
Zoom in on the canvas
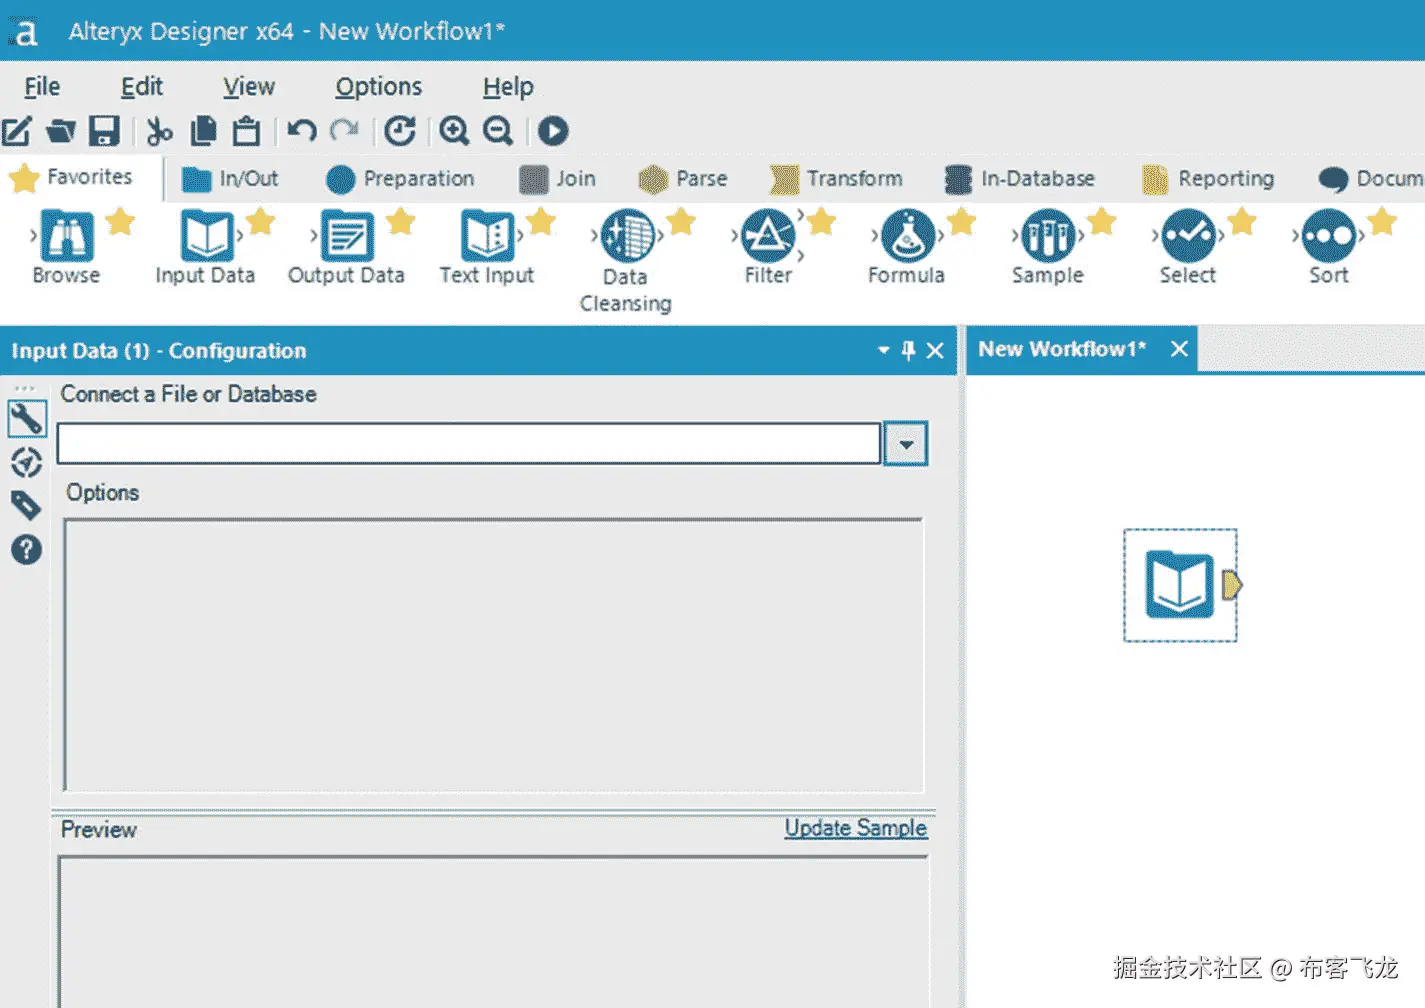454,131
